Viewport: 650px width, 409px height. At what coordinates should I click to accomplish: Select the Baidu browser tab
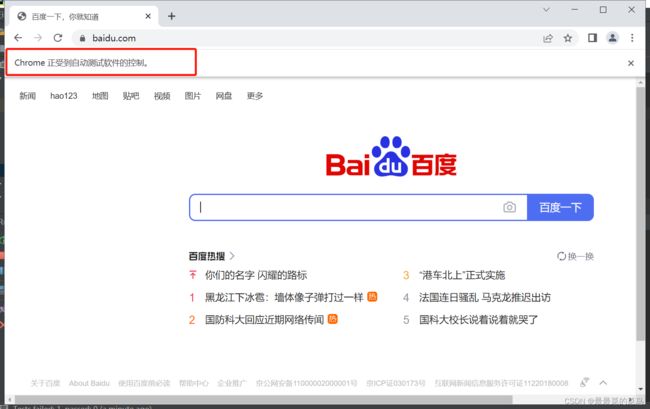83,16
